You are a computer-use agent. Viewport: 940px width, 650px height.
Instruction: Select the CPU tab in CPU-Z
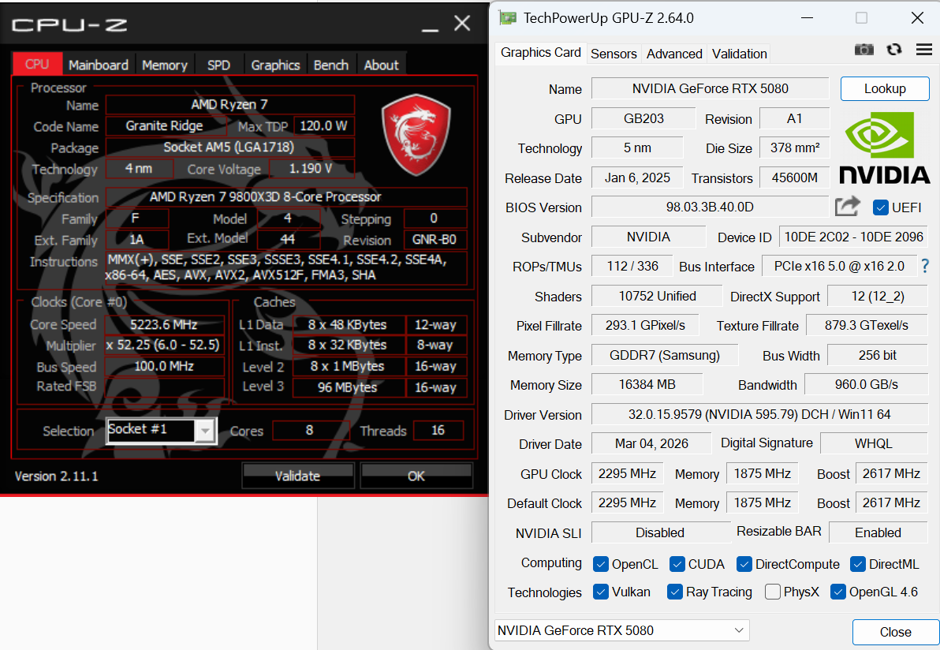click(x=37, y=64)
